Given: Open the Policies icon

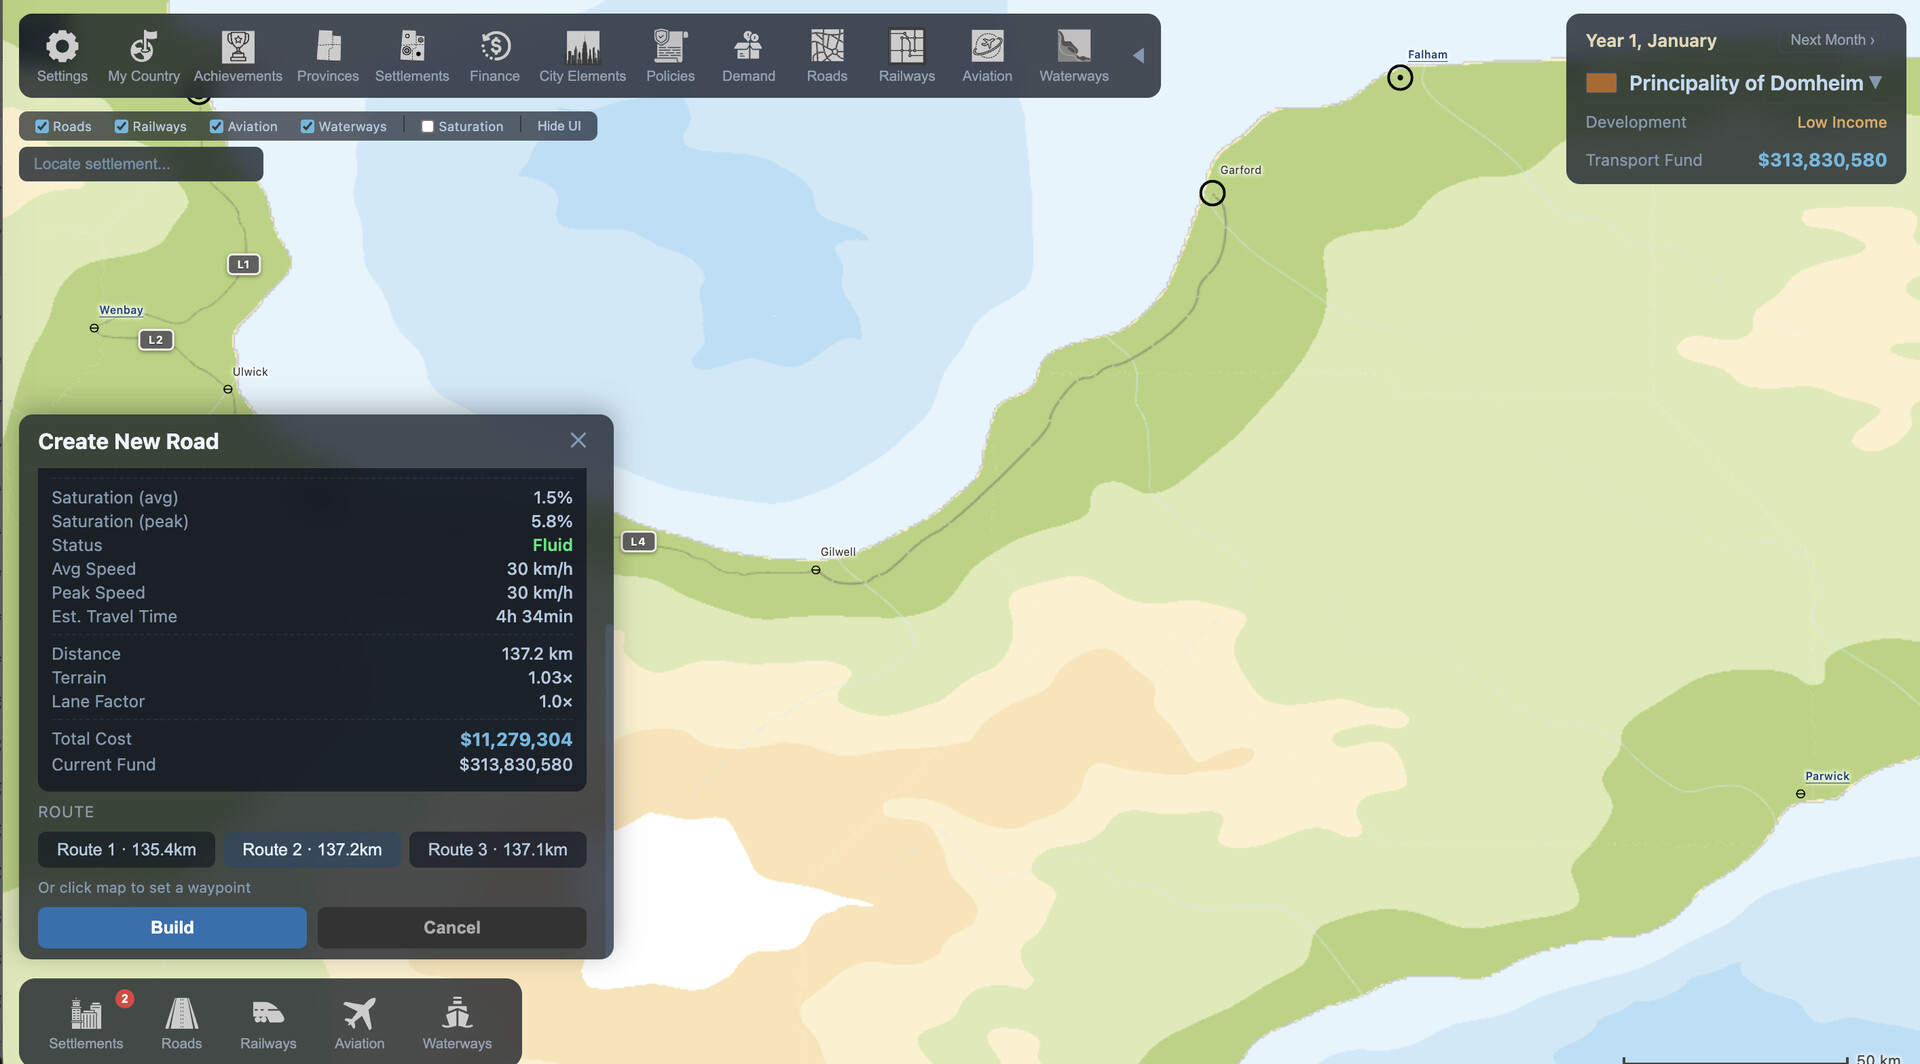Looking at the screenshot, I should (x=670, y=47).
